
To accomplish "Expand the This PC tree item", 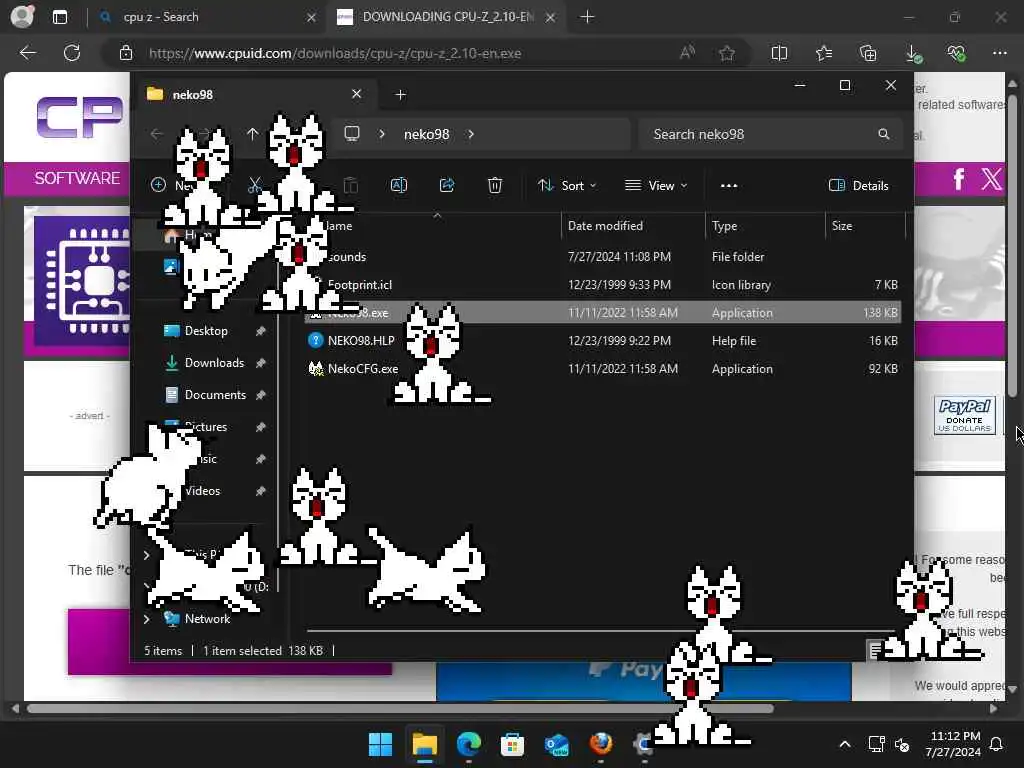I will pyautogui.click(x=147, y=554).
